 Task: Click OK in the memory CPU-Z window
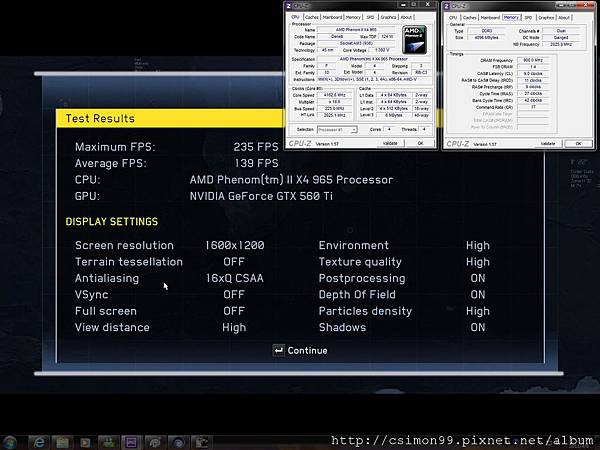[x=578, y=143]
